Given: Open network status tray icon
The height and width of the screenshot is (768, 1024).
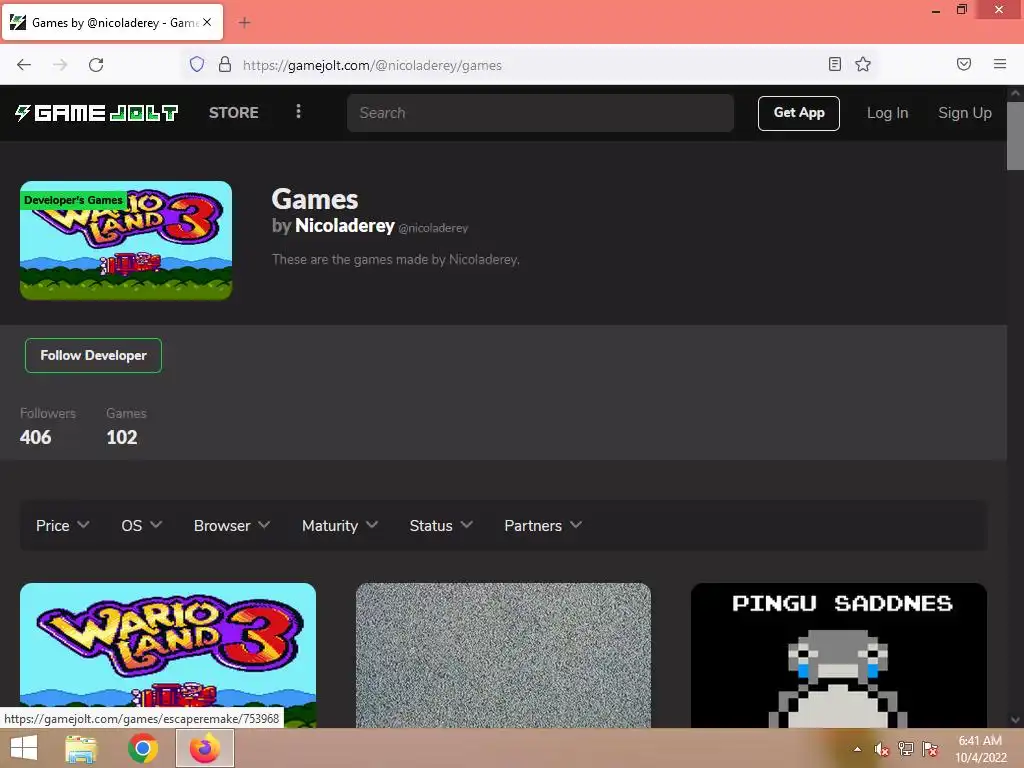Looking at the screenshot, I should [x=906, y=749].
